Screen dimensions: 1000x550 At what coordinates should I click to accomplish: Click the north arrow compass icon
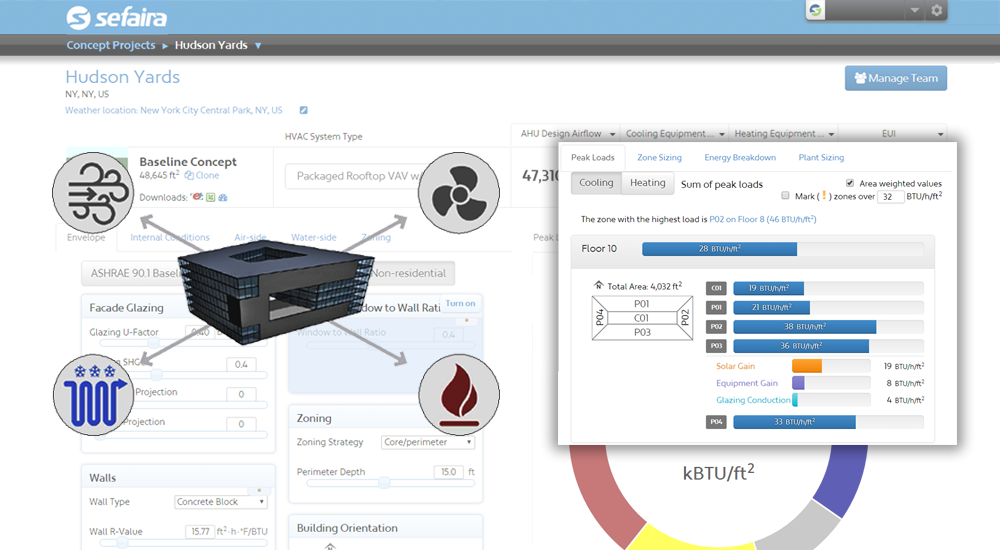598,285
